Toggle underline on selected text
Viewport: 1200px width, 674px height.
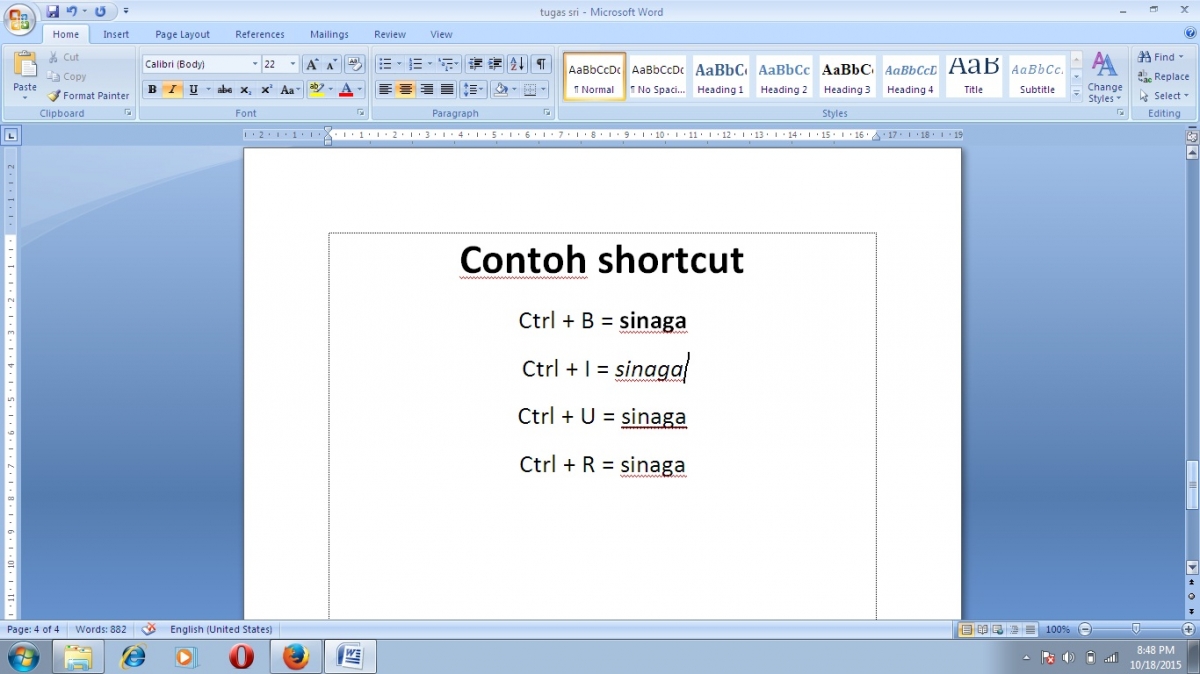[x=191, y=89]
